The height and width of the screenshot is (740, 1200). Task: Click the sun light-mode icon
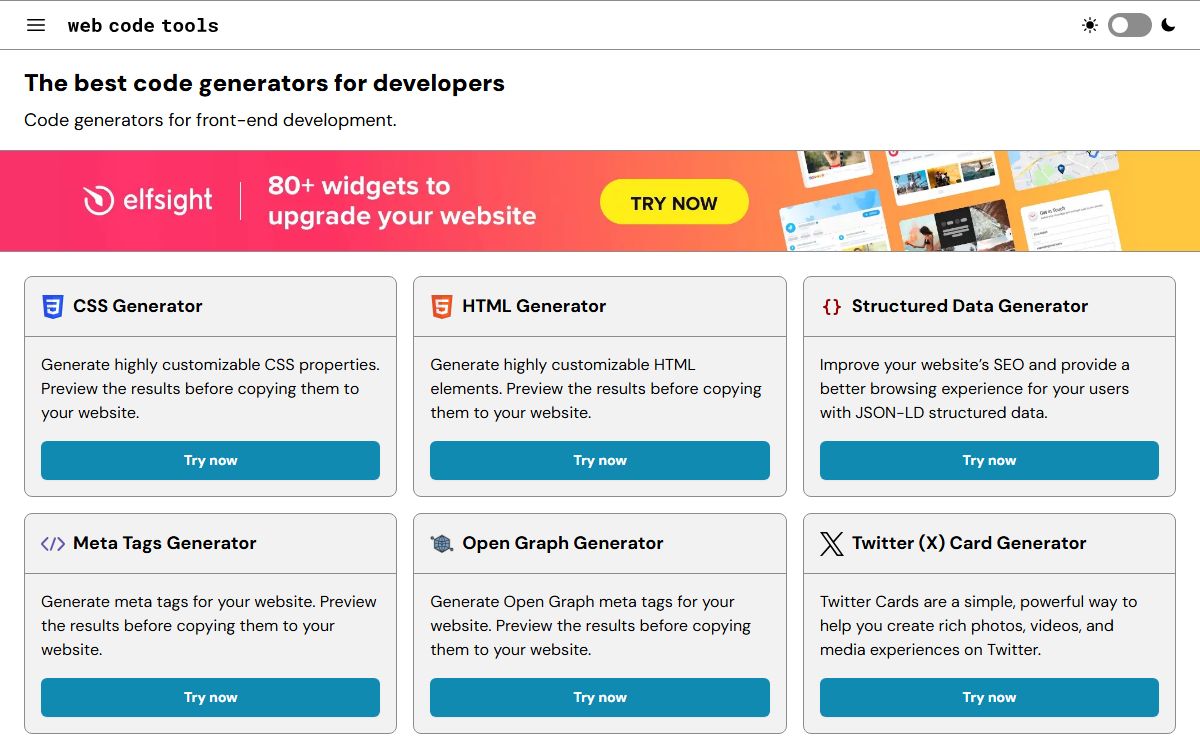click(x=1090, y=25)
